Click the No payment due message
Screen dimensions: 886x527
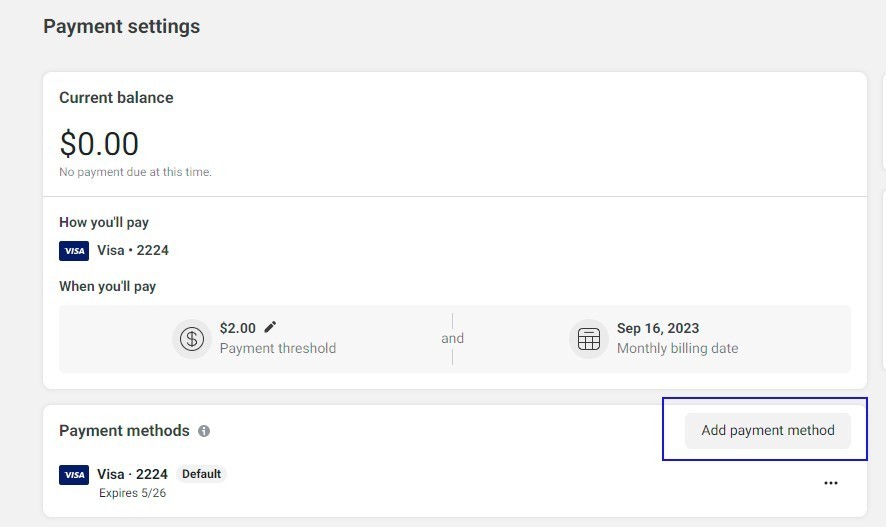click(135, 172)
